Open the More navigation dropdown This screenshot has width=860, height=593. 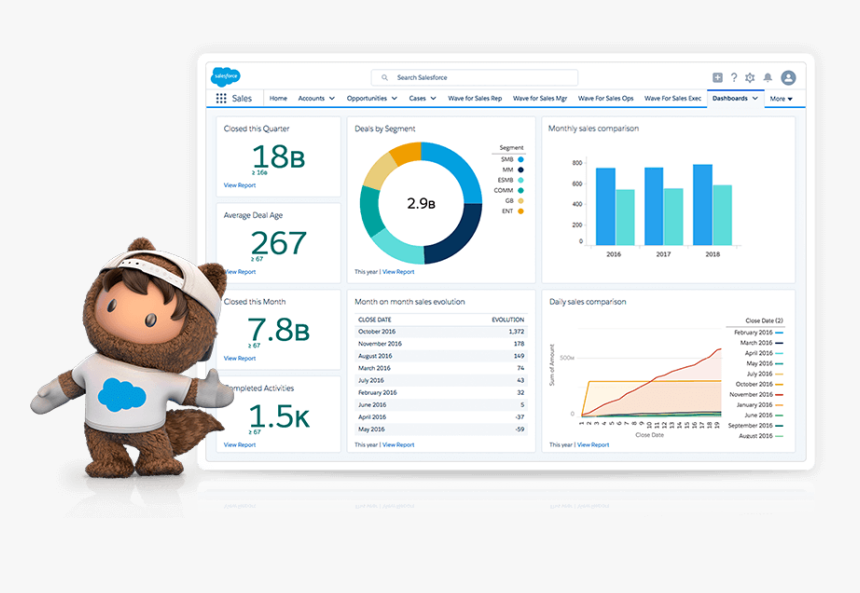coord(781,99)
